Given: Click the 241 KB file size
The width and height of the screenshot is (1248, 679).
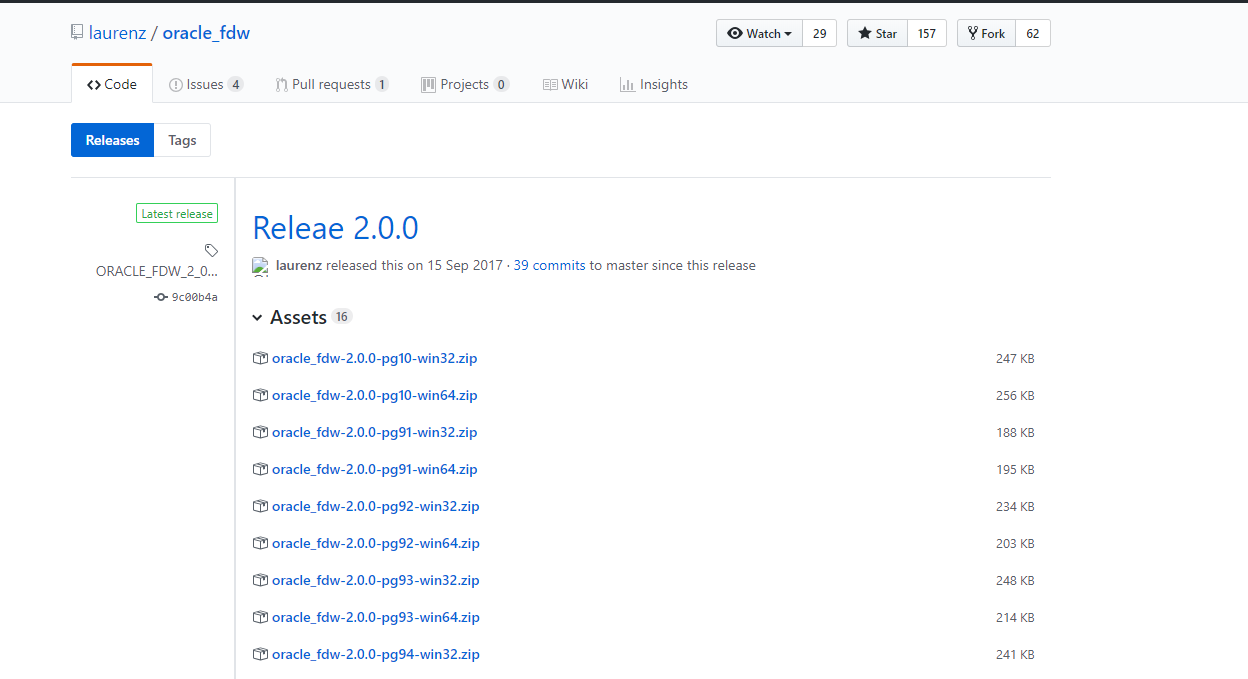Looking at the screenshot, I should [x=1015, y=654].
